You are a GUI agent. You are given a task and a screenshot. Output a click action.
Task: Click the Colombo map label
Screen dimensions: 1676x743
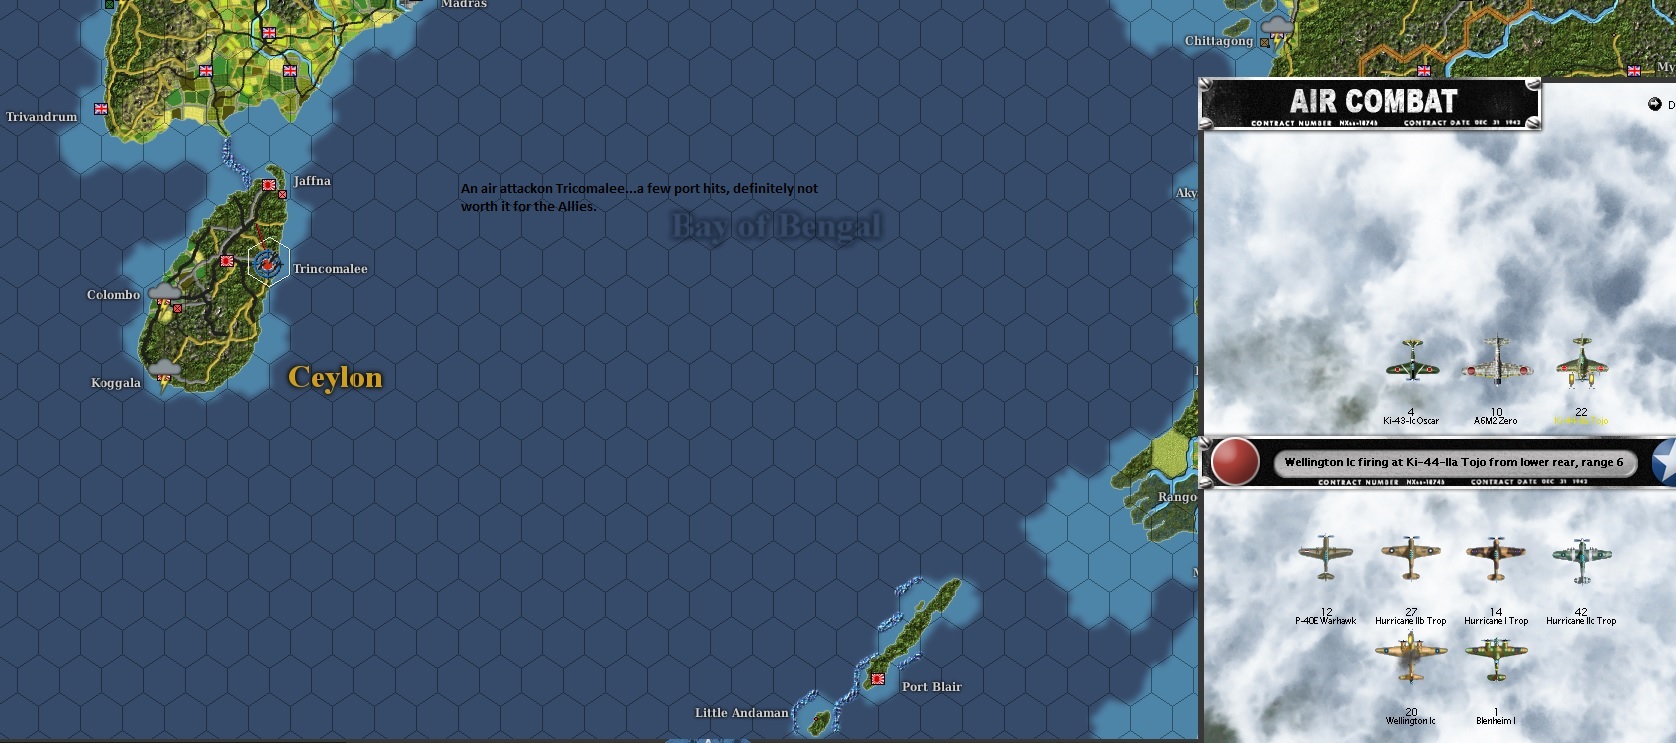[x=113, y=295]
